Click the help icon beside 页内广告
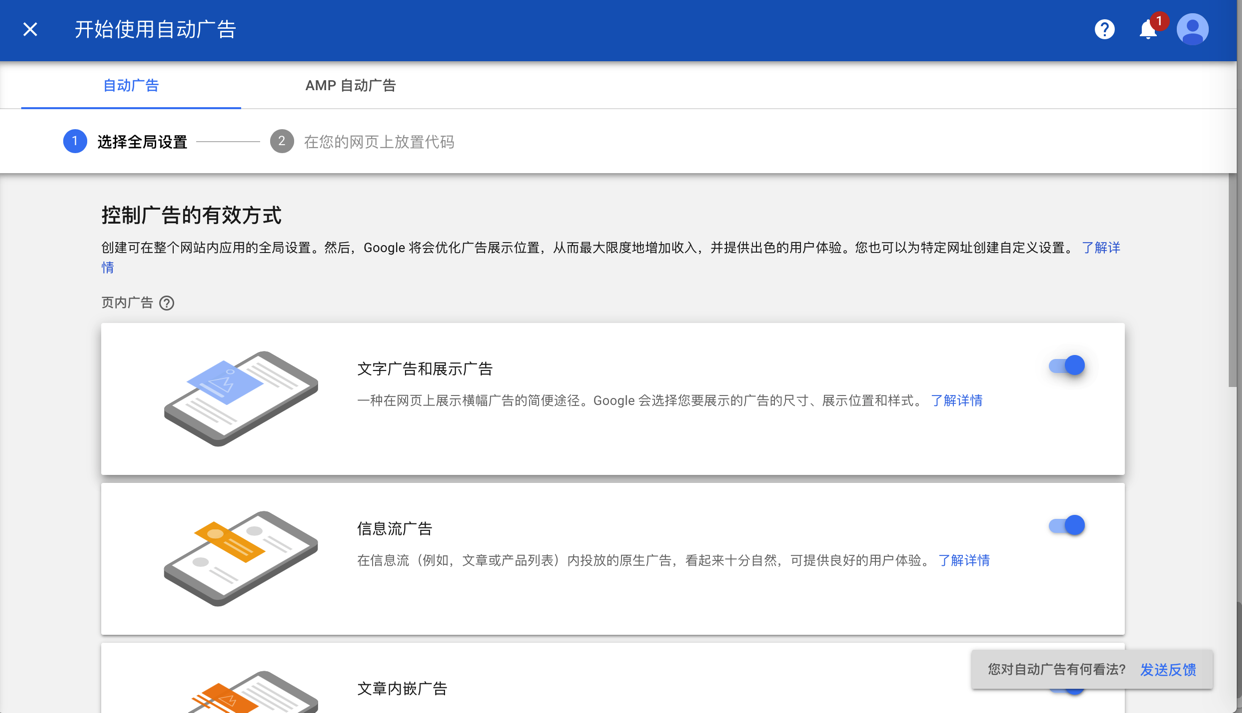 coord(167,303)
